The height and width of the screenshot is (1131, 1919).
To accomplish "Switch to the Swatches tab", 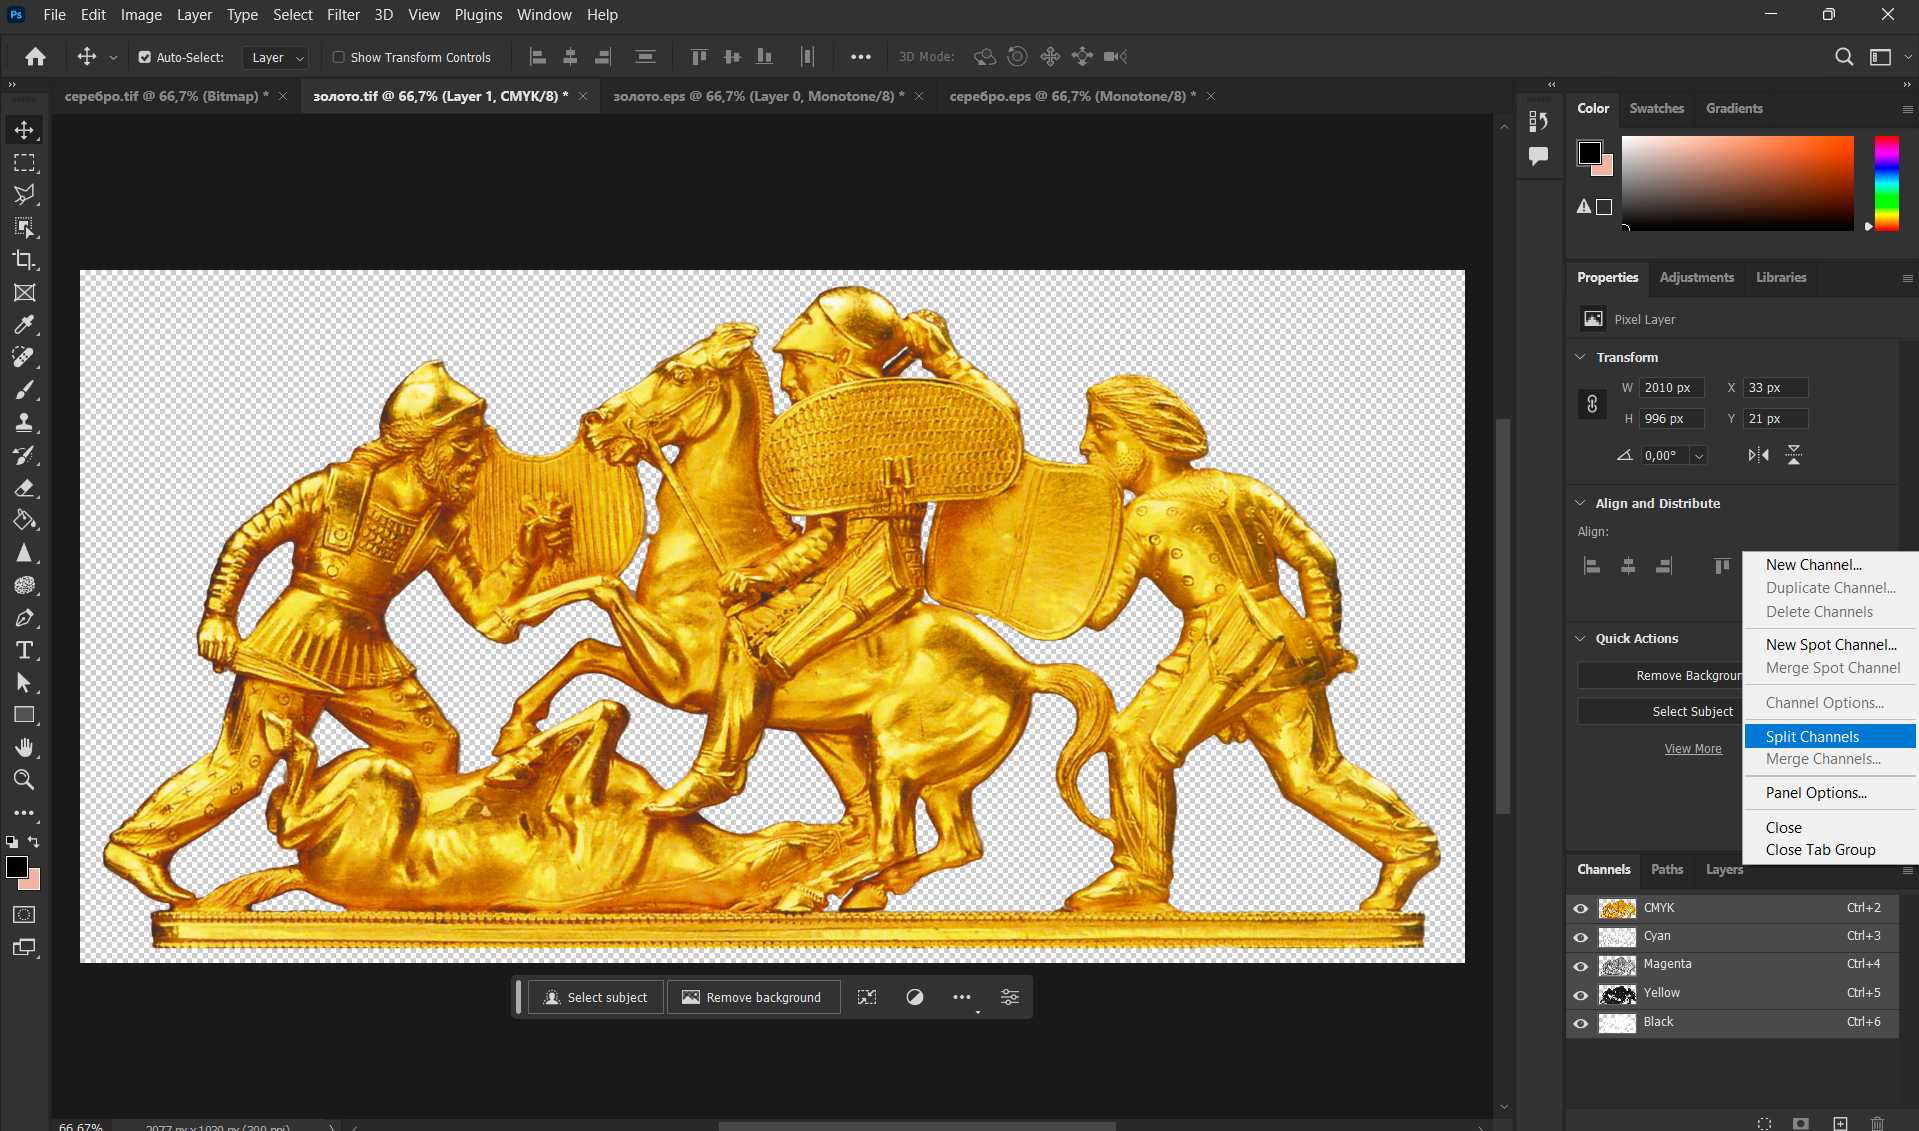I will pyautogui.click(x=1656, y=108).
